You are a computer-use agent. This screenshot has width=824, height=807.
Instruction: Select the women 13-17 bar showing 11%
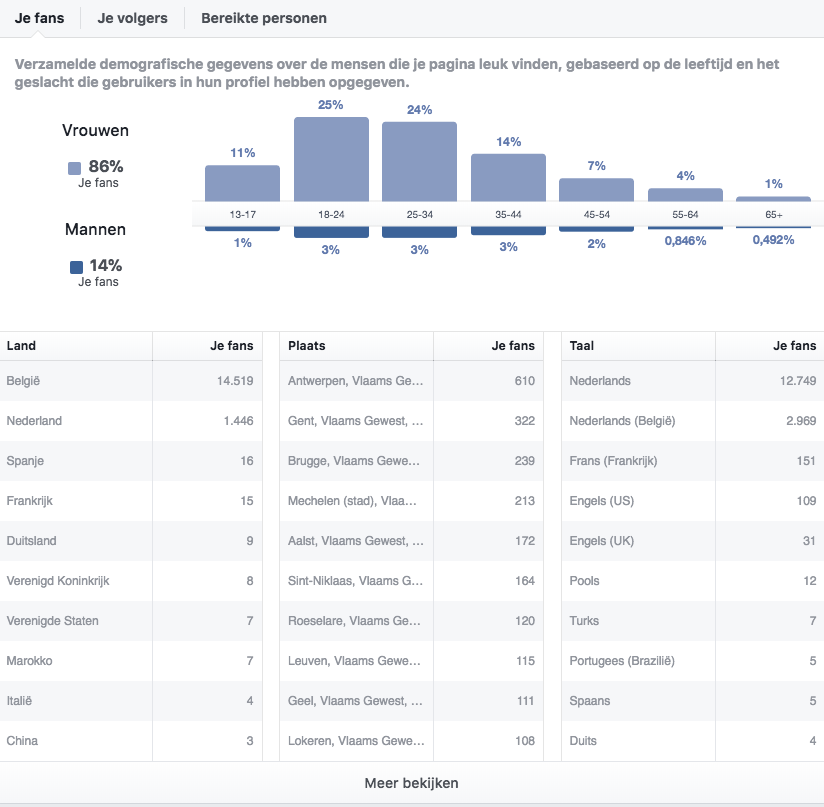242,183
